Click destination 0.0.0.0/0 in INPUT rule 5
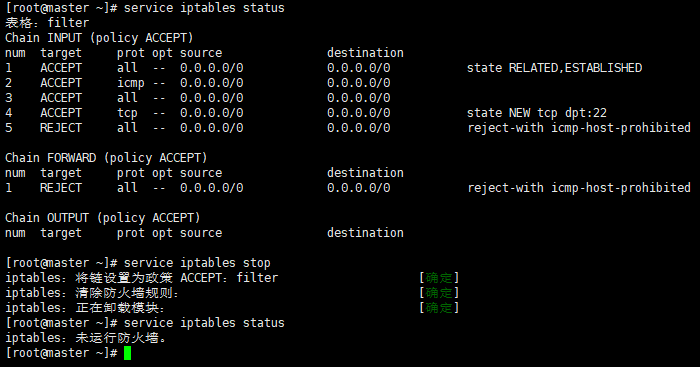This screenshot has height=367, width=700. (x=358, y=128)
